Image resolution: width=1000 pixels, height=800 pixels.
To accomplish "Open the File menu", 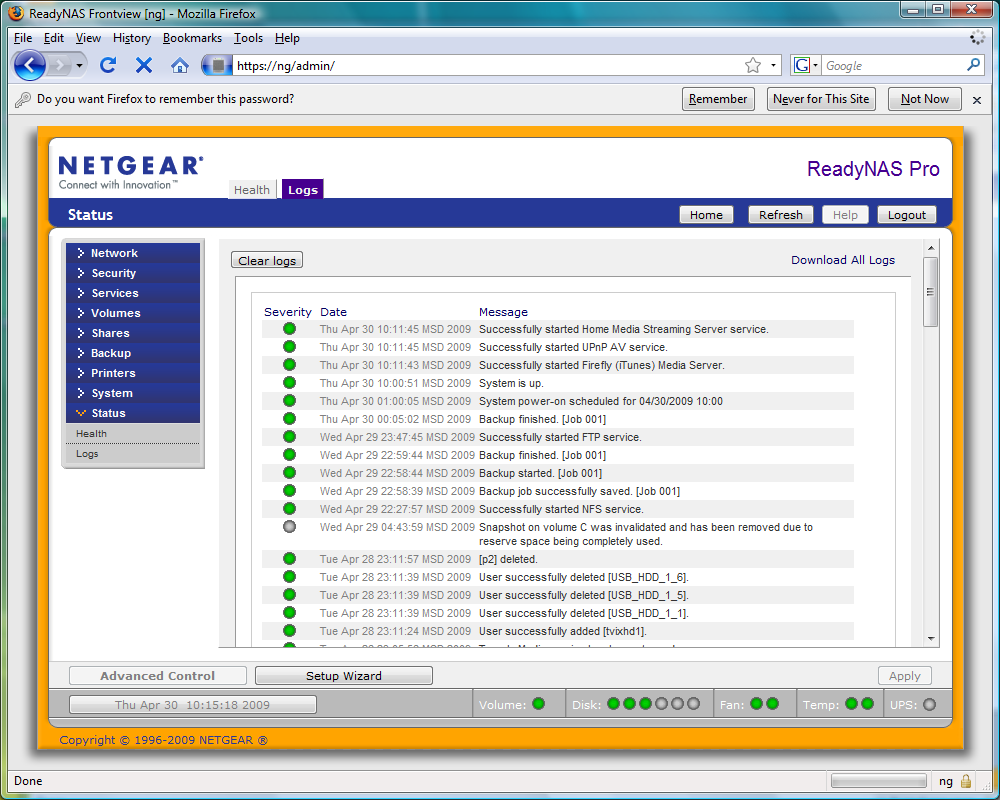I will [x=22, y=38].
